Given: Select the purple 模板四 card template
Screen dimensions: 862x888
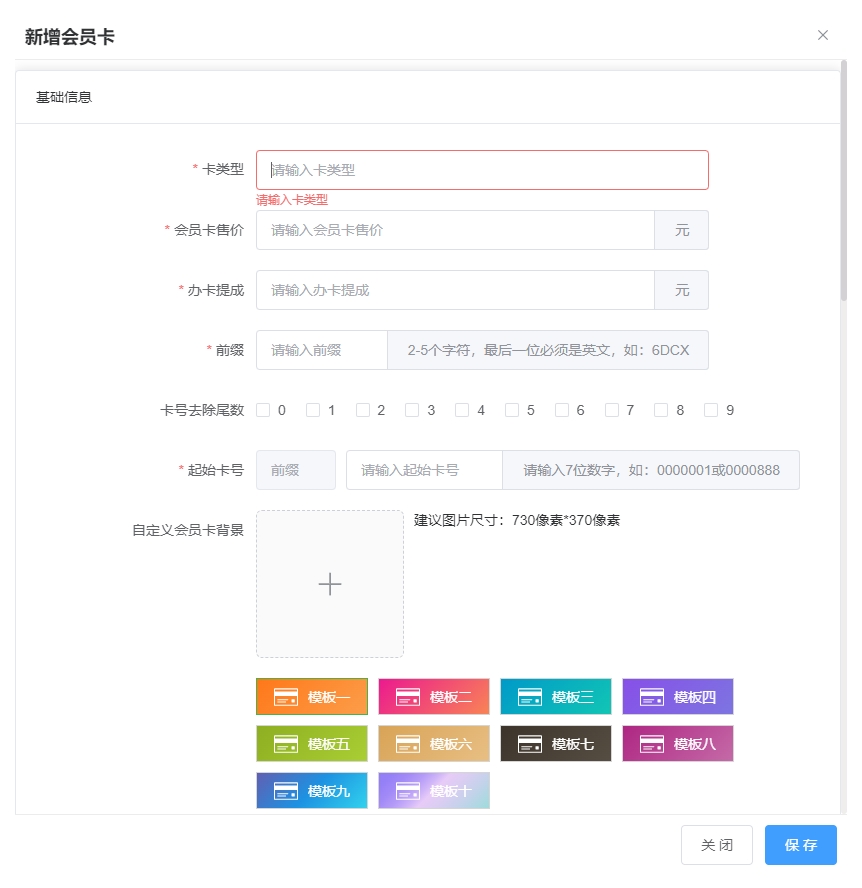Looking at the screenshot, I should [678, 697].
